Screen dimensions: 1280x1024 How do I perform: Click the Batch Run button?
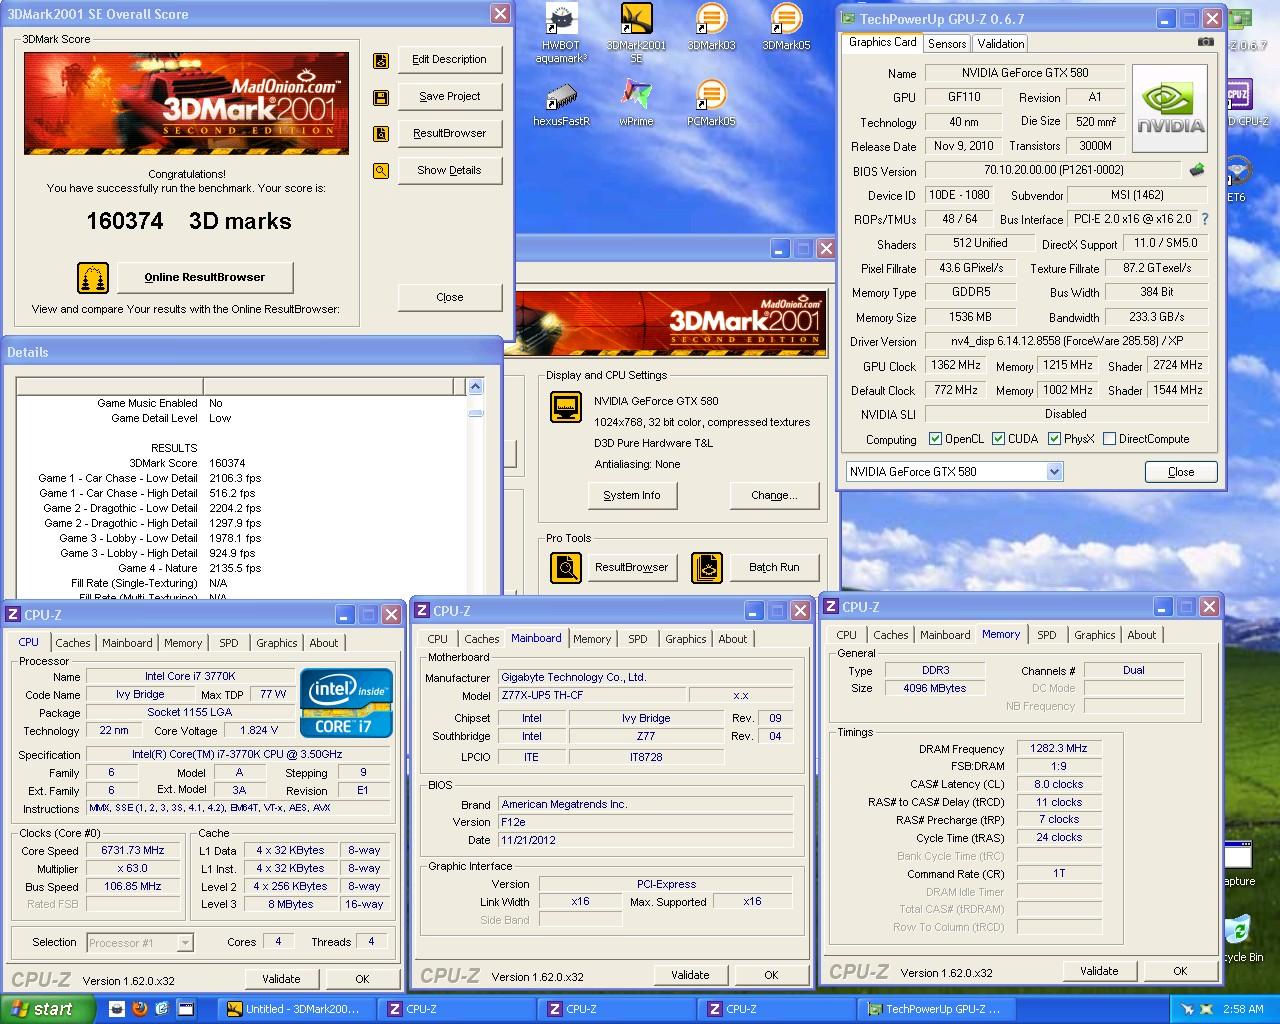click(x=774, y=567)
